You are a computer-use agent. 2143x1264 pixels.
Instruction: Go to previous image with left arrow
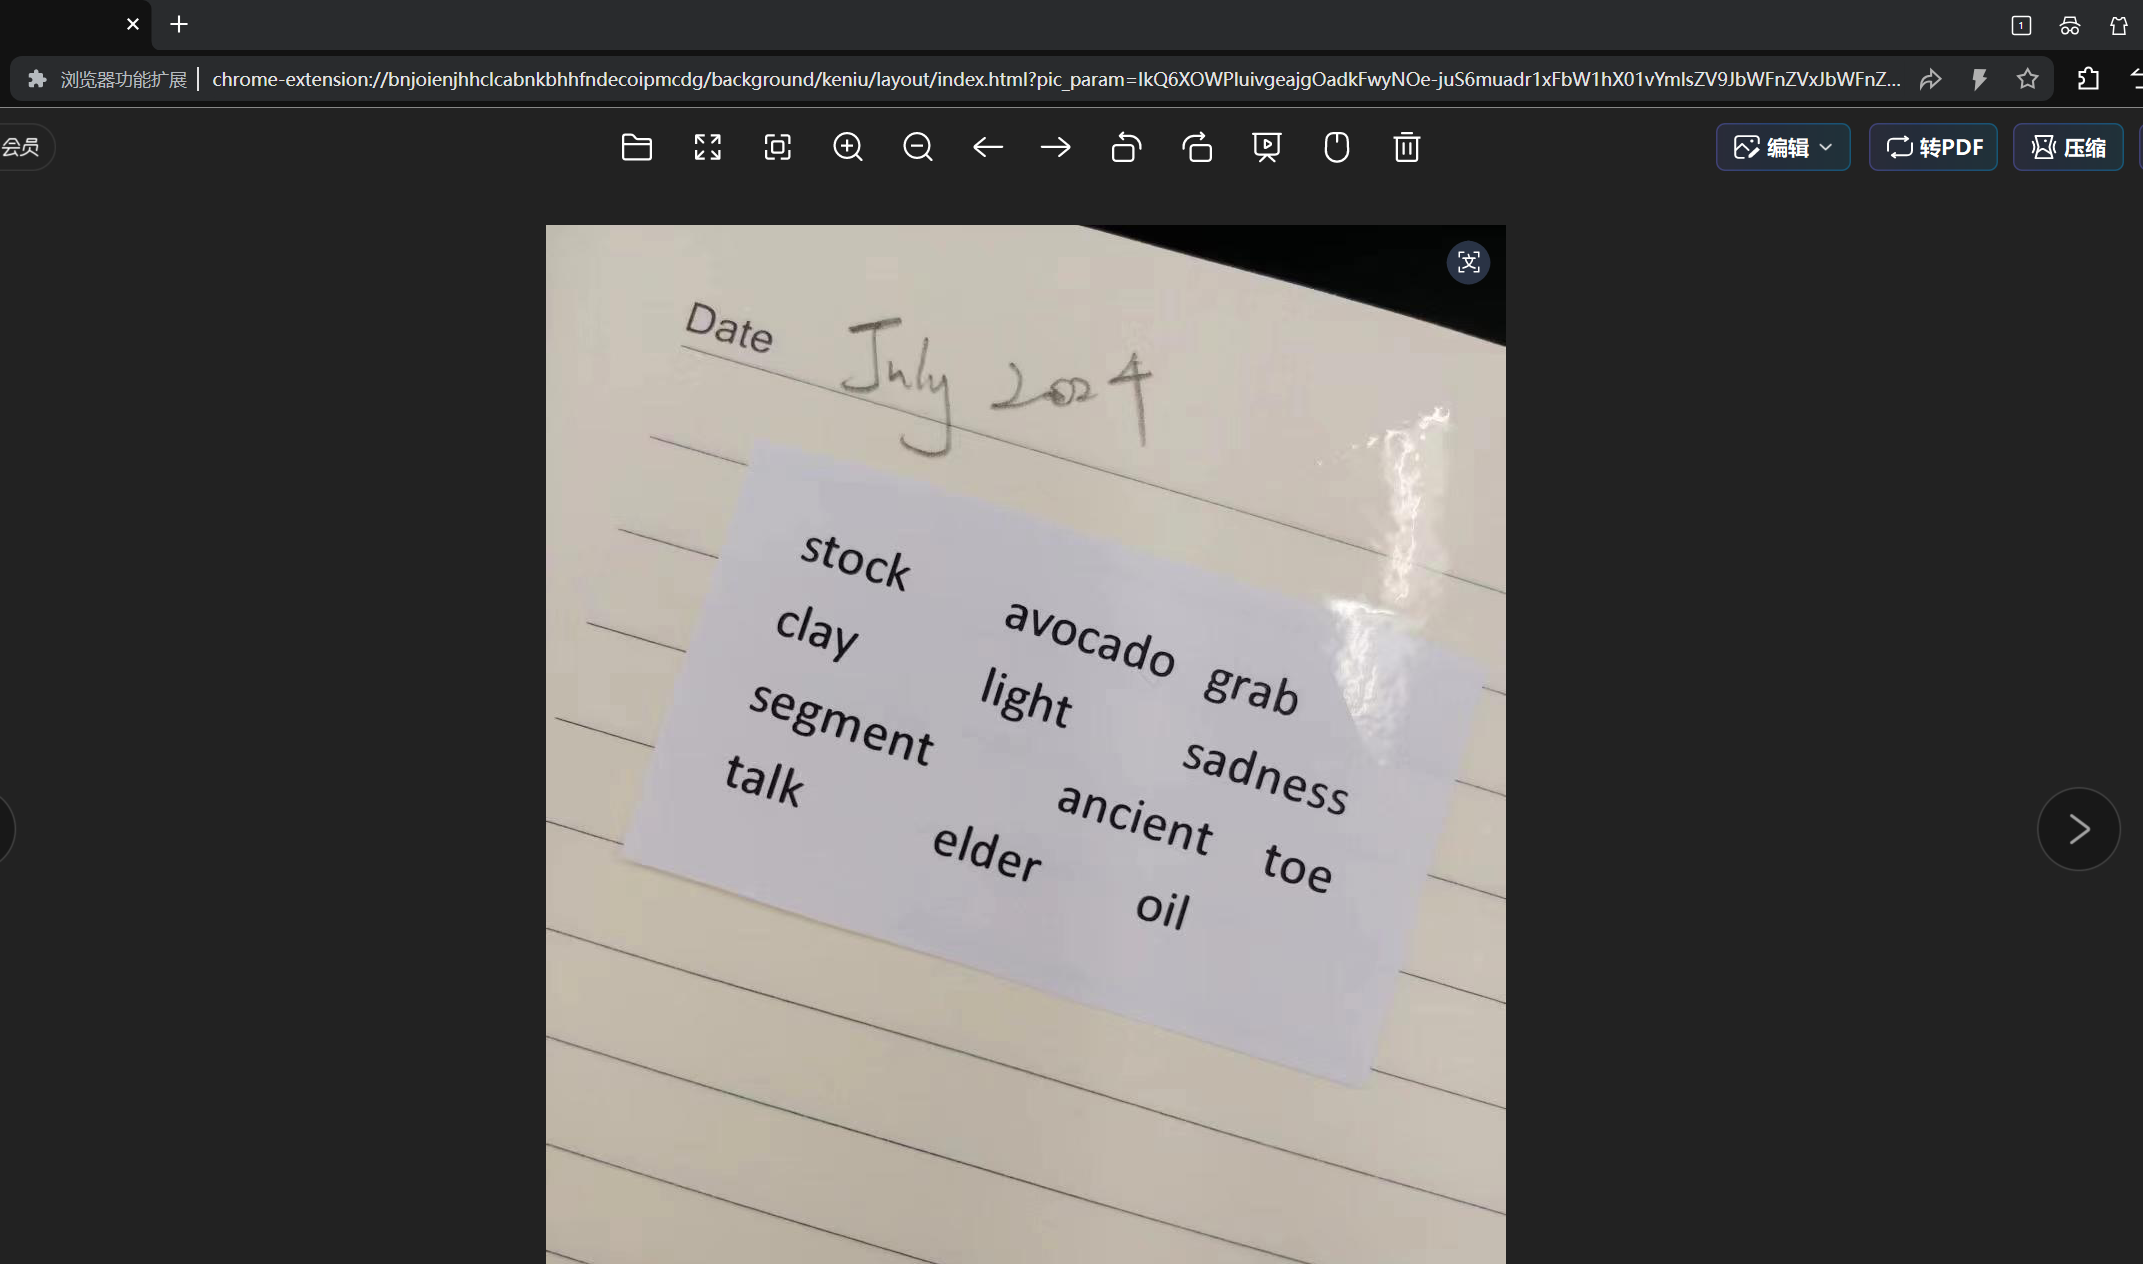coord(987,148)
